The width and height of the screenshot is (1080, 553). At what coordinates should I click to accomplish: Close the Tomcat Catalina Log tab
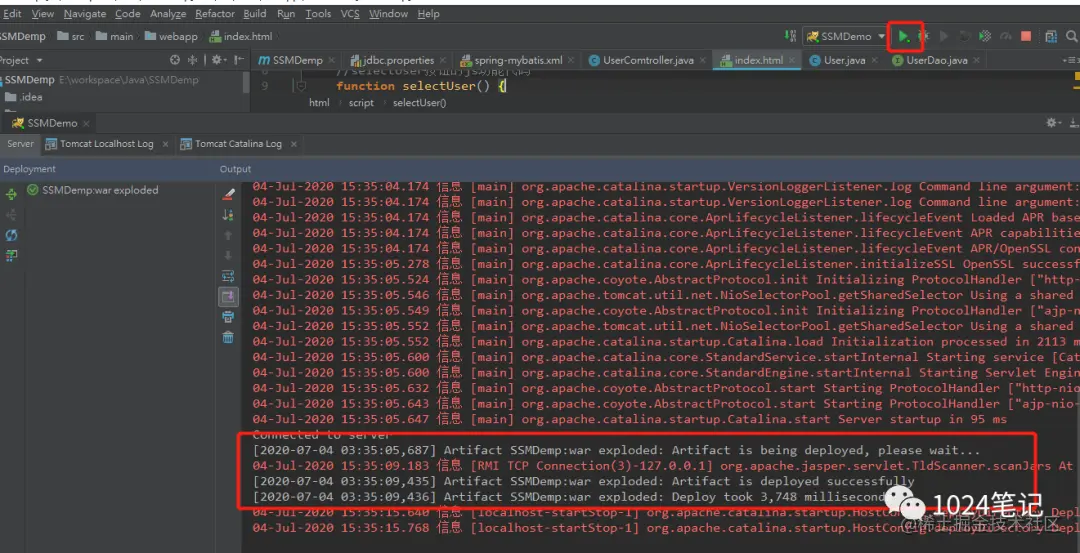click(294, 144)
